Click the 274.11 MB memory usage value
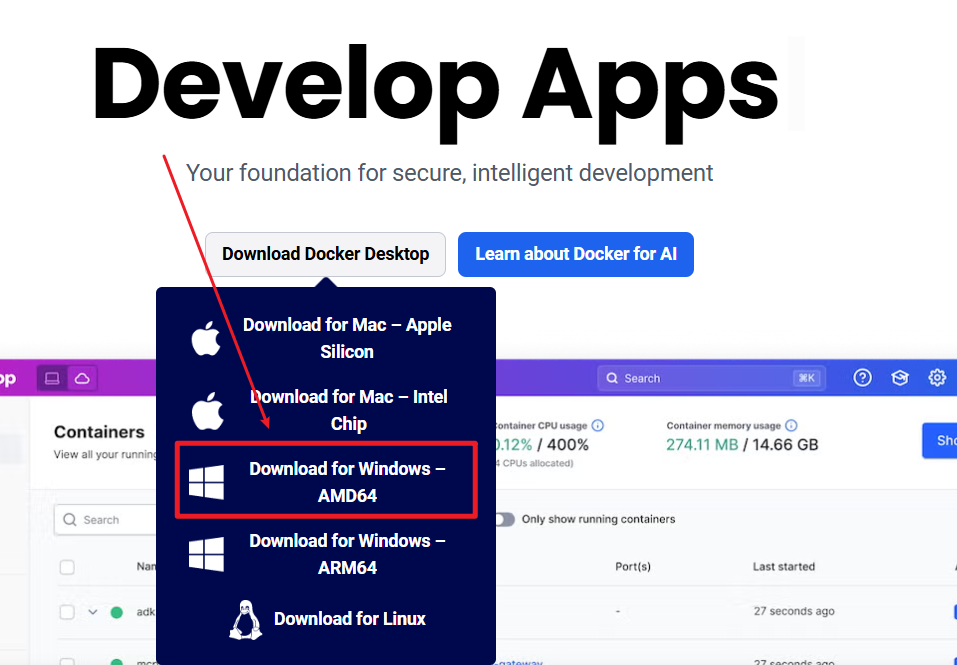This screenshot has height=665, width=957. 702,445
